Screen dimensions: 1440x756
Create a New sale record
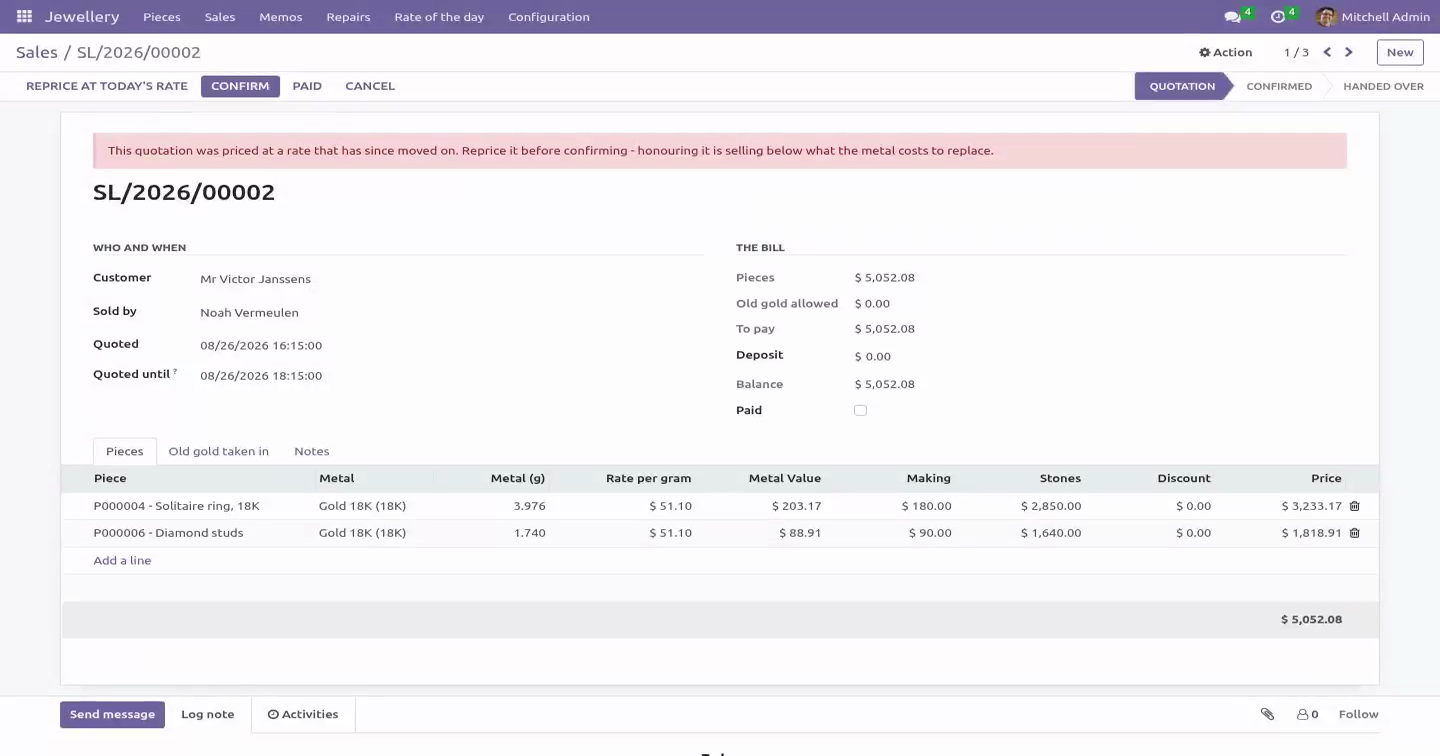click(1400, 52)
